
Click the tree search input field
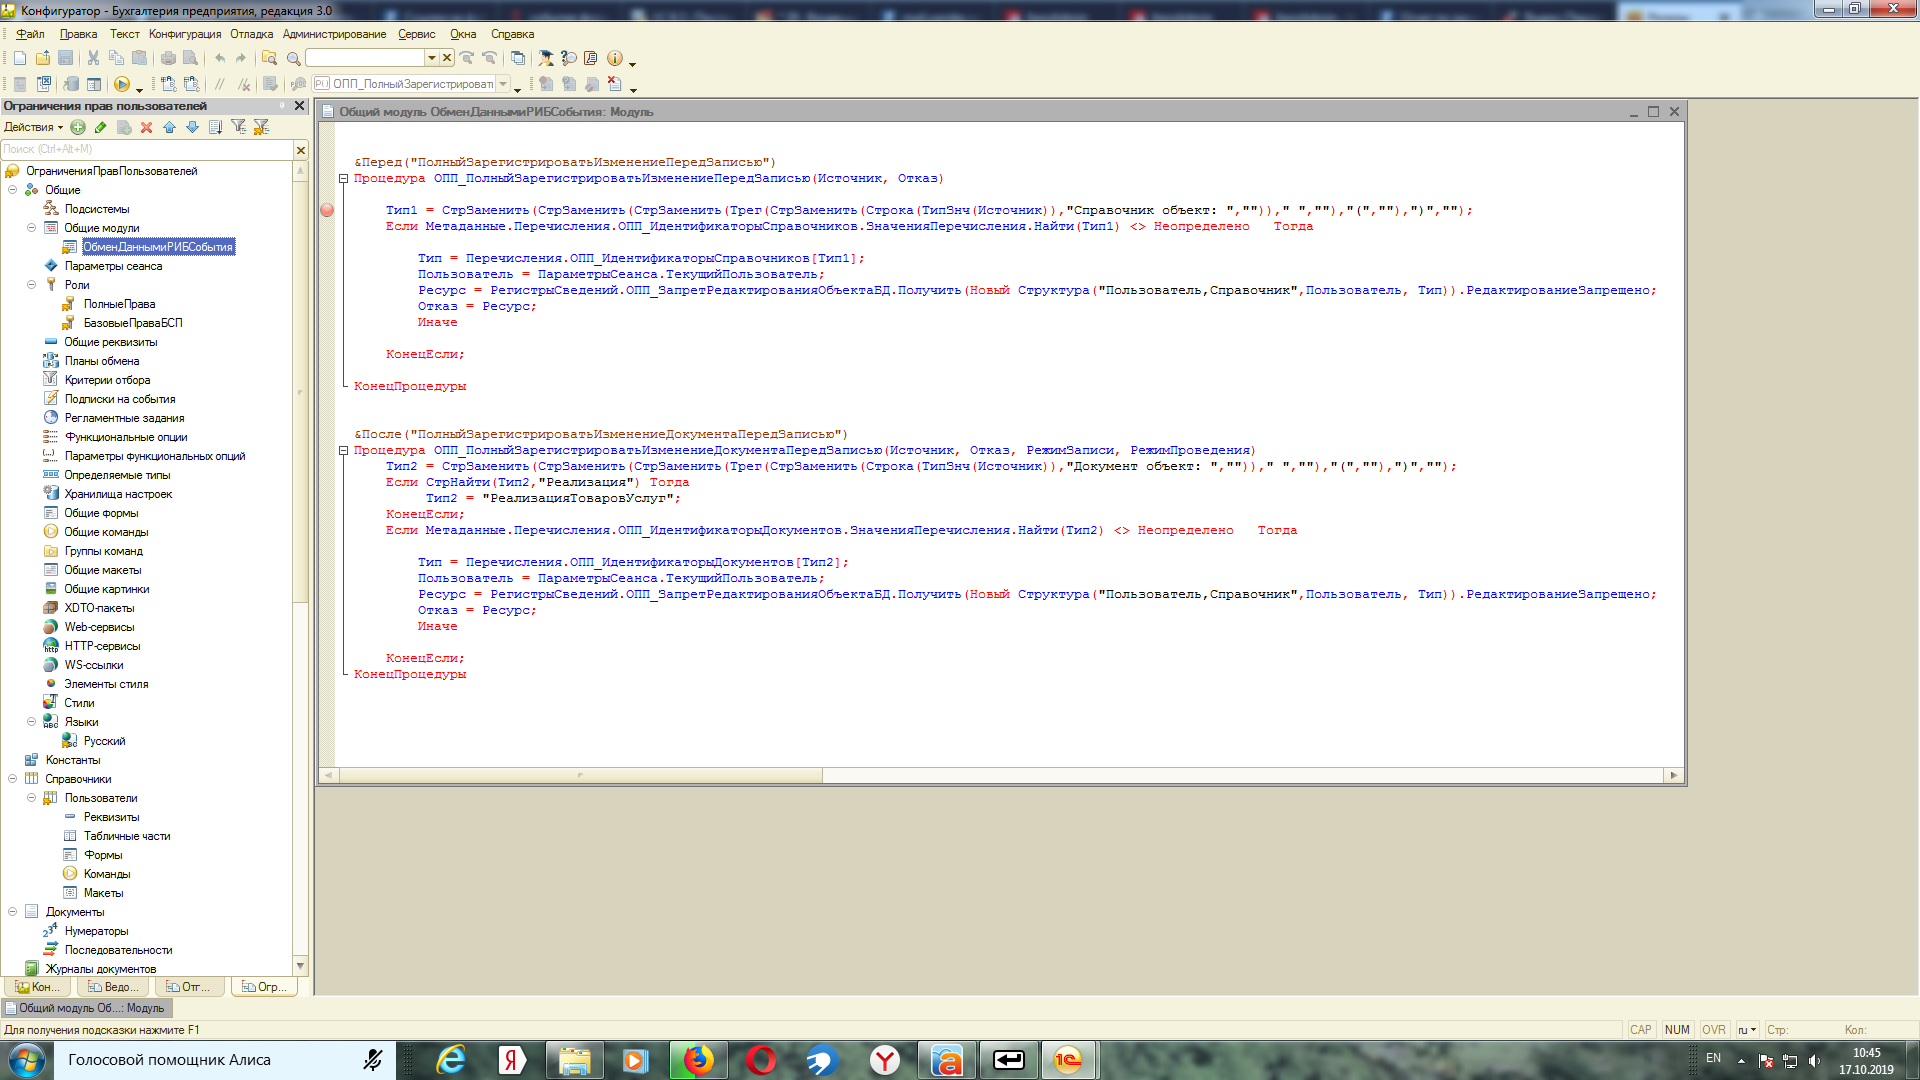pos(147,149)
